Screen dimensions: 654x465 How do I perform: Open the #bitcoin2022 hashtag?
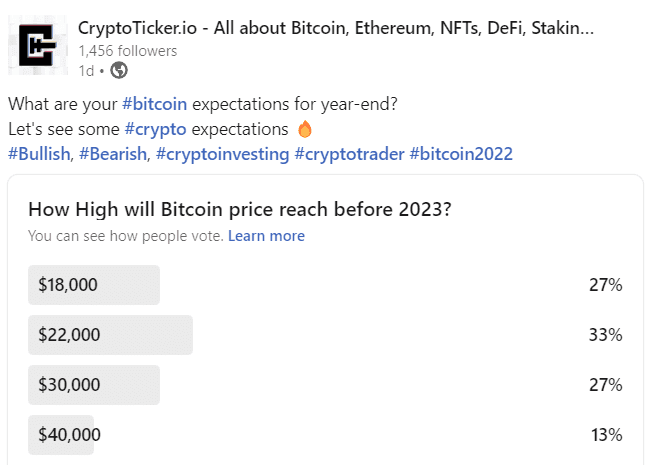pos(461,154)
